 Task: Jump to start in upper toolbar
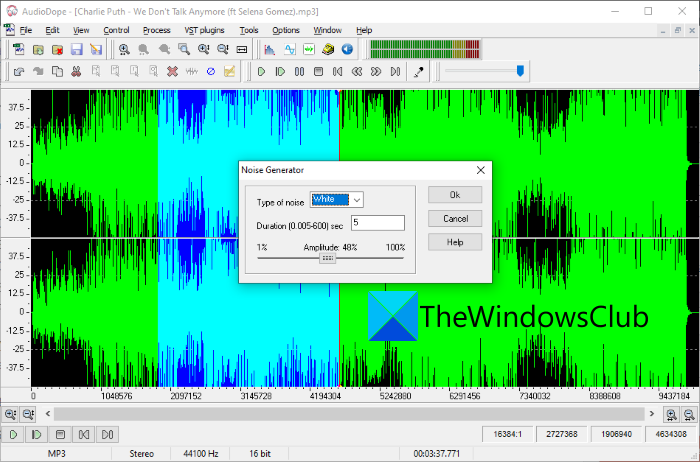(x=338, y=71)
